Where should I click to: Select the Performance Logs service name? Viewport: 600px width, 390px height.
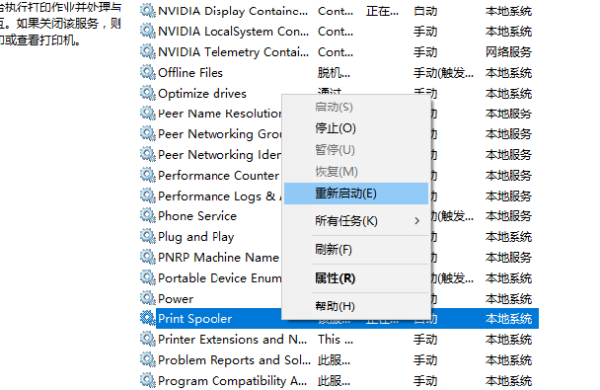pyautogui.click(x=220, y=196)
